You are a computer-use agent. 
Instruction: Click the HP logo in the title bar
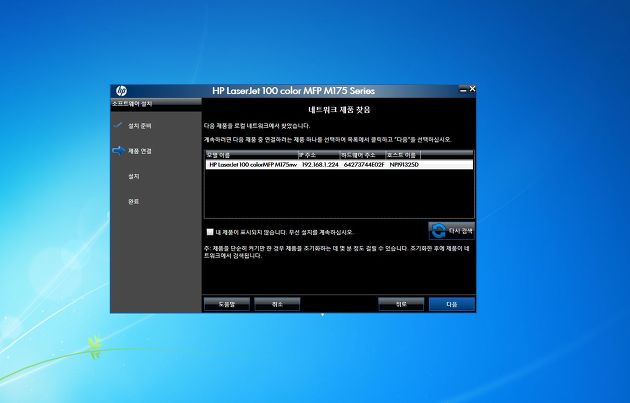click(x=121, y=91)
